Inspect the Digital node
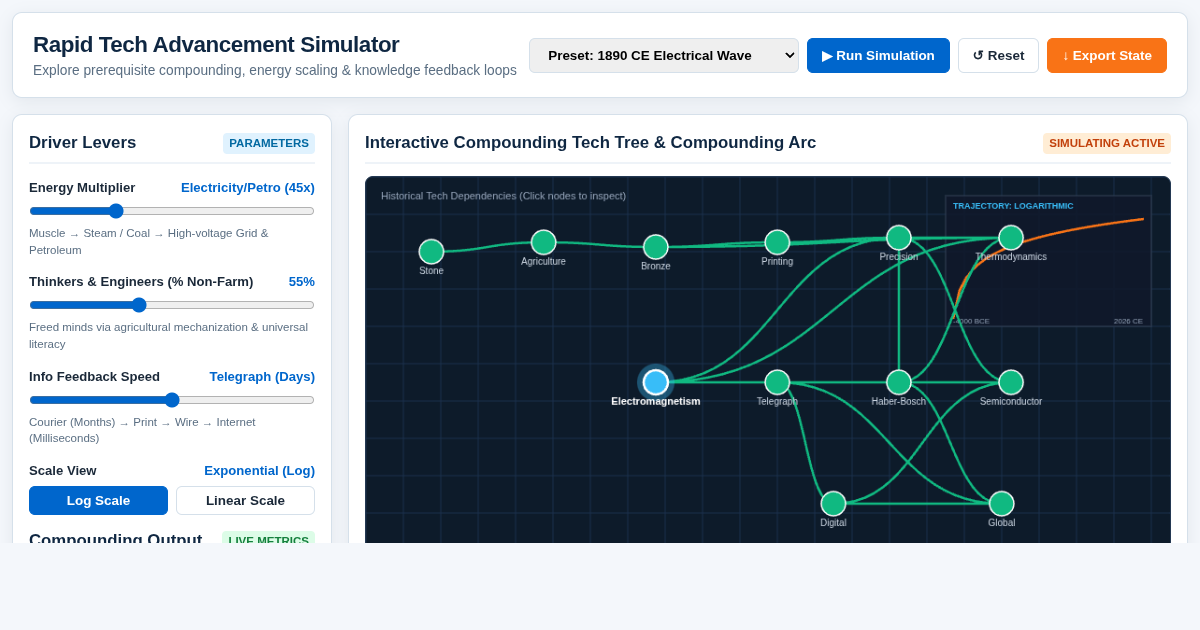The height and width of the screenshot is (630, 1200). tap(833, 504)
